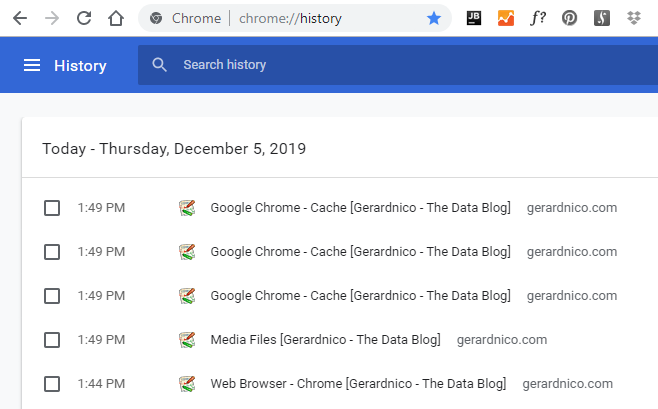This screenshot has width=658, height=409.
Task: Tick the Media Files entry checkbox
Action: tap(52, 340)
